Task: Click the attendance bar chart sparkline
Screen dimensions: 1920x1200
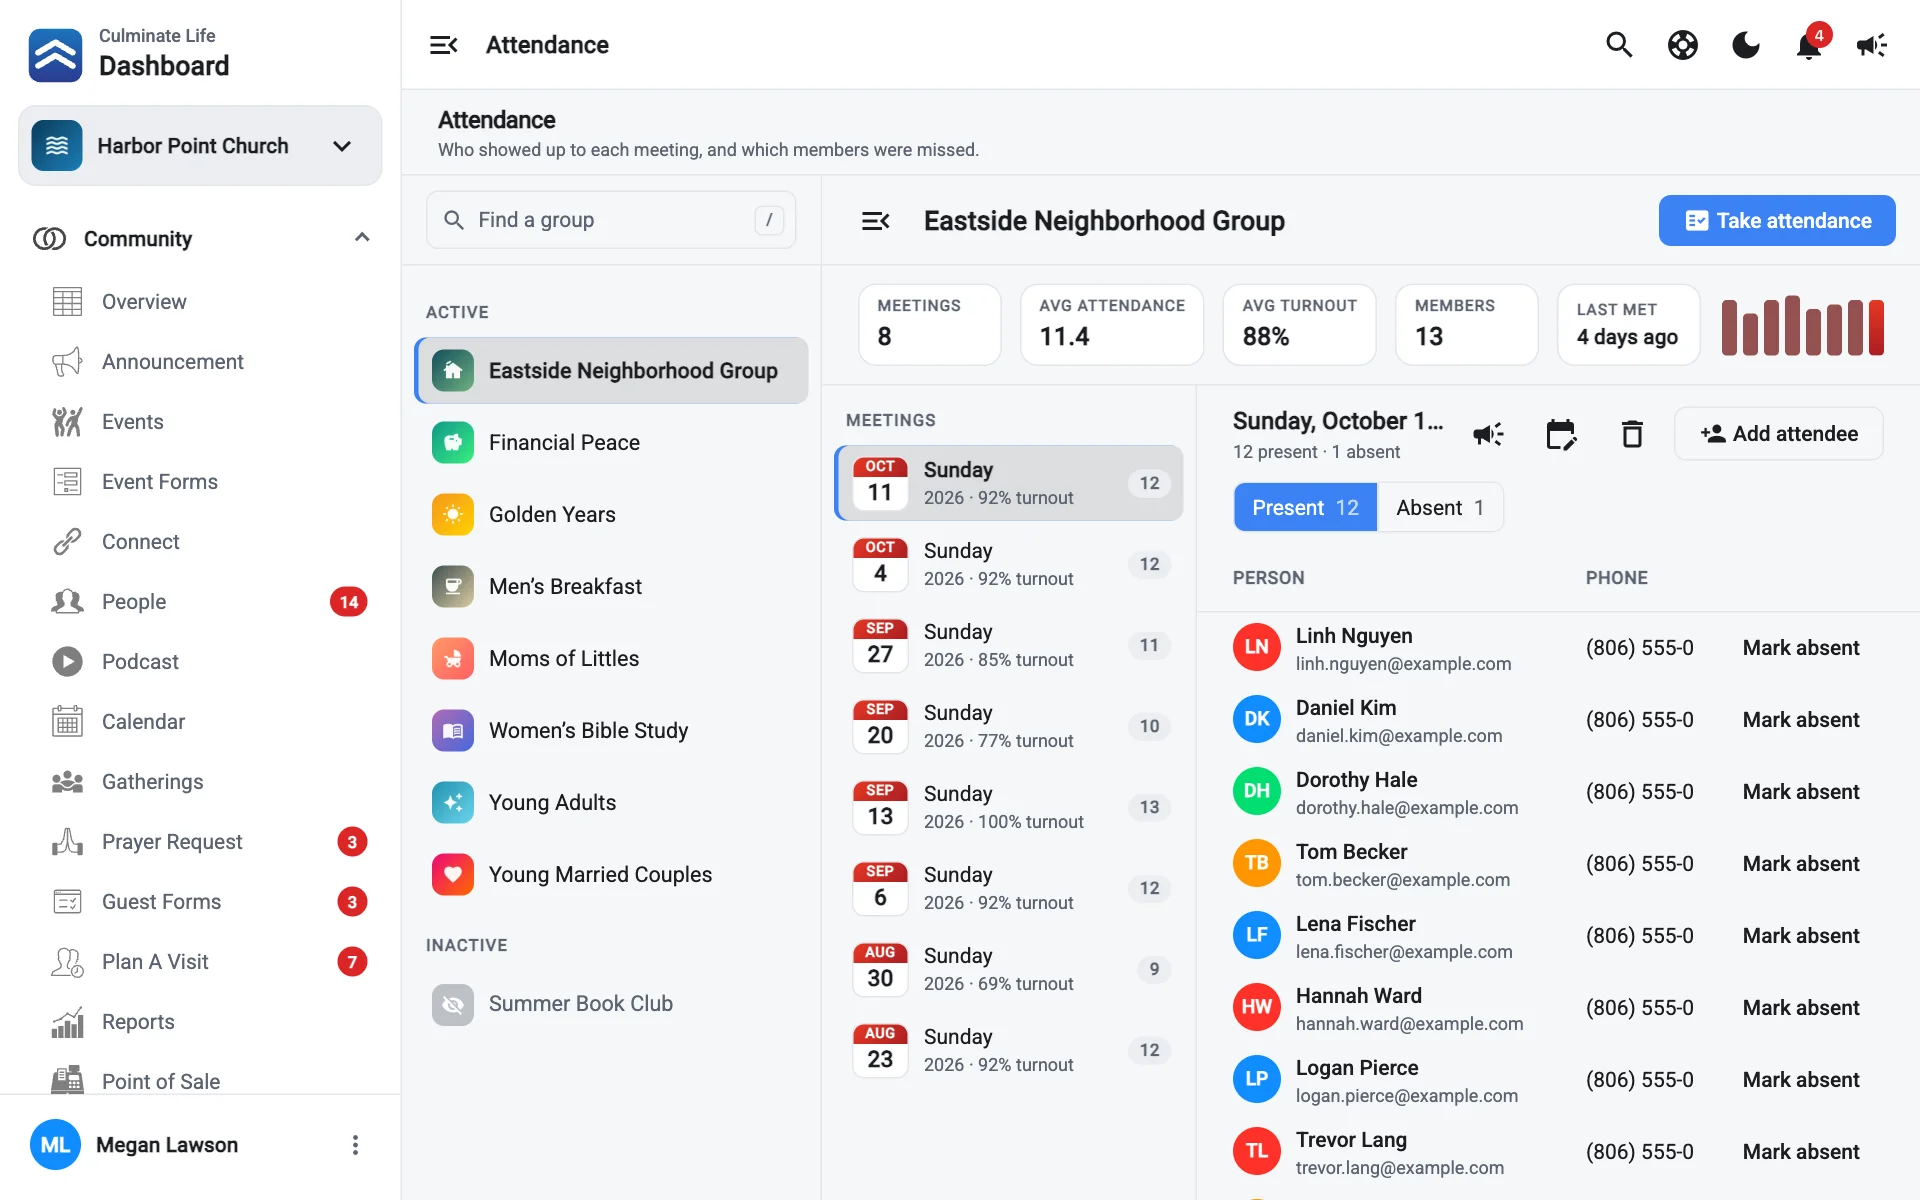Action: coord(1803,326)
